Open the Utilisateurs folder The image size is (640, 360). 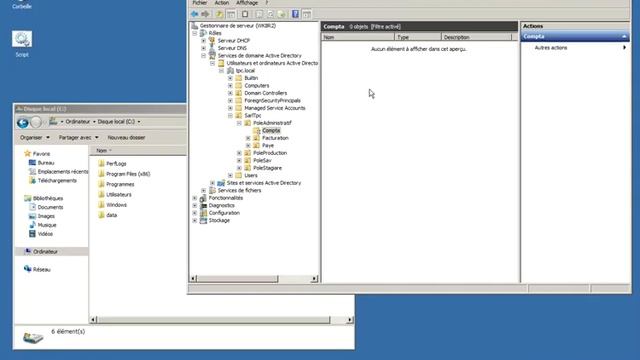pyautogui.click(x=119, y=194)
